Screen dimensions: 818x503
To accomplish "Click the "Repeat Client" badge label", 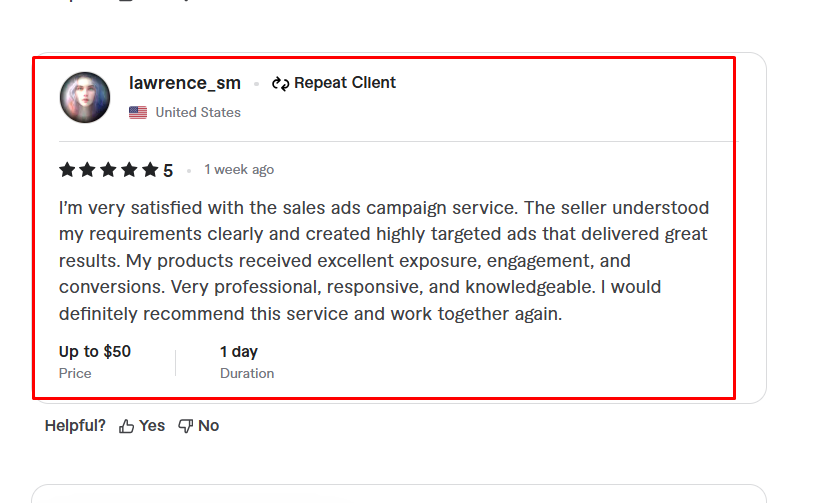I will pyautogui.click(x=345, y=83).
